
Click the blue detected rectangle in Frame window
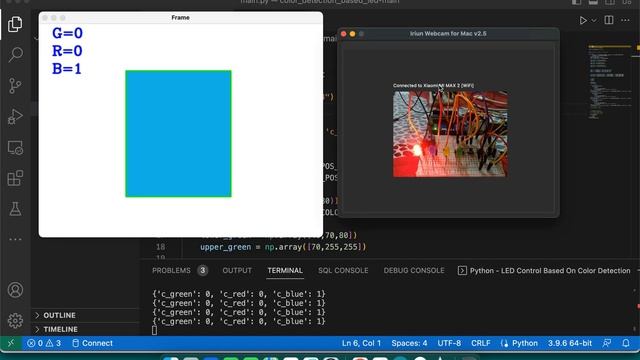[178, 133]
